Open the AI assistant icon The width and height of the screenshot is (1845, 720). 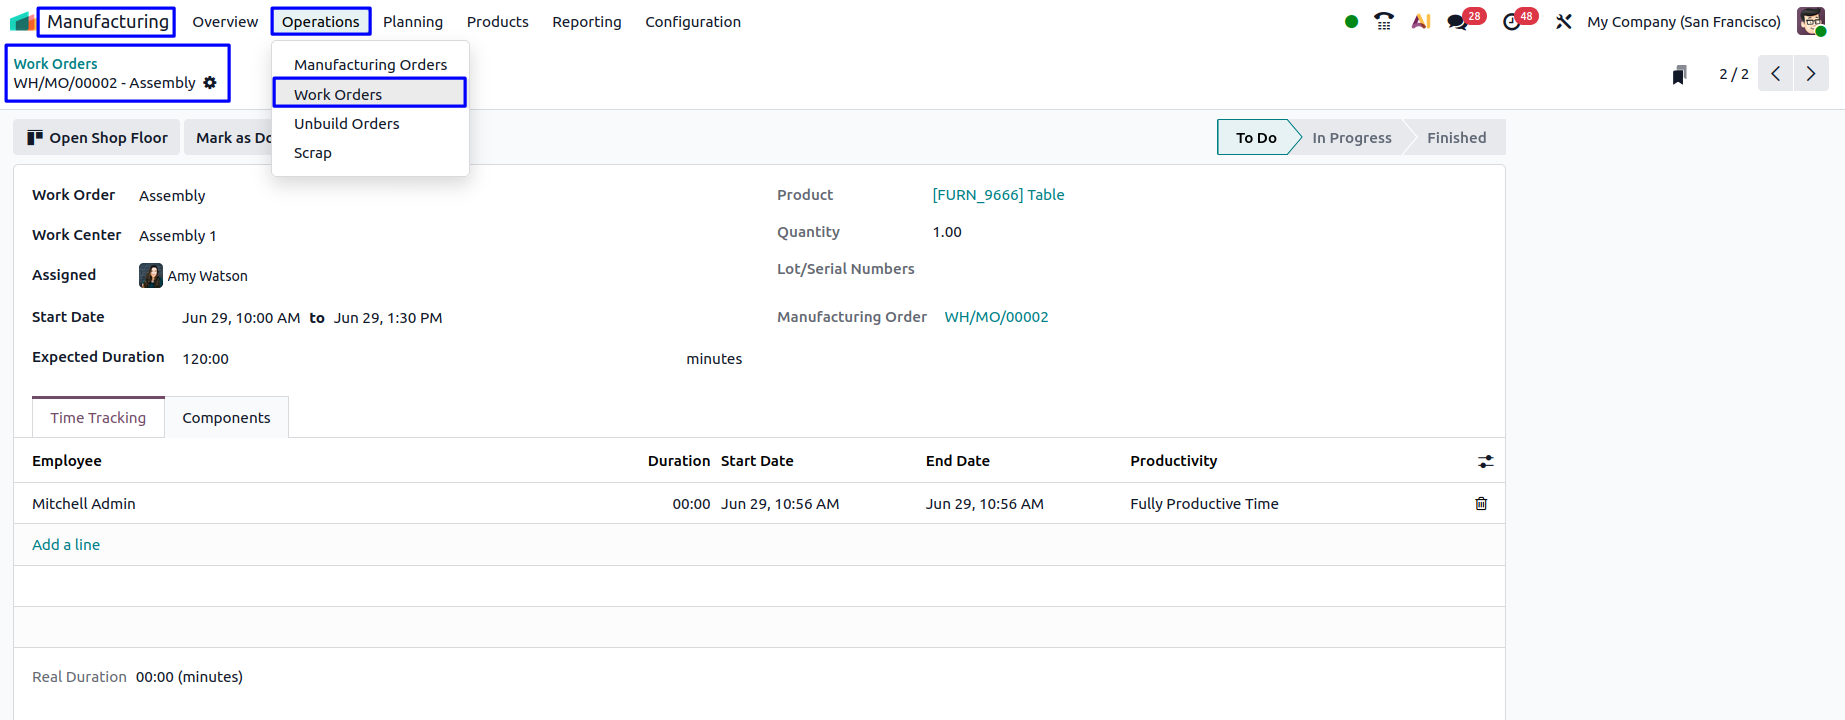1420,21
